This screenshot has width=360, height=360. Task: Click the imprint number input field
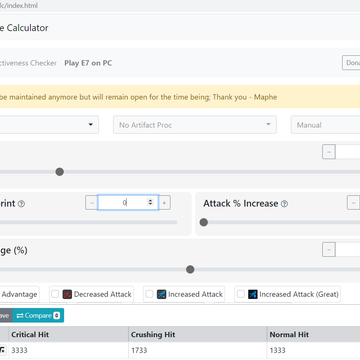click(128, 203)
